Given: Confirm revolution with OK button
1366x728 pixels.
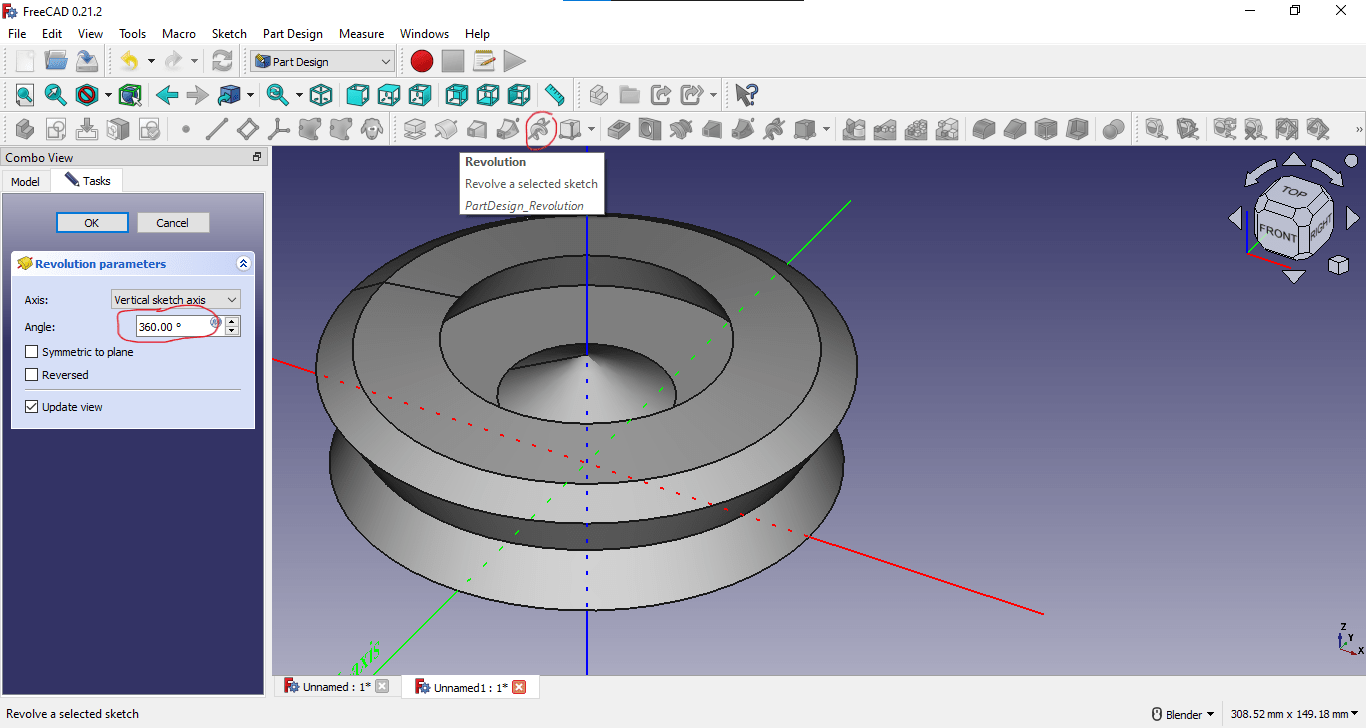Looking at the screenshot, I should (x=92, y=222).
